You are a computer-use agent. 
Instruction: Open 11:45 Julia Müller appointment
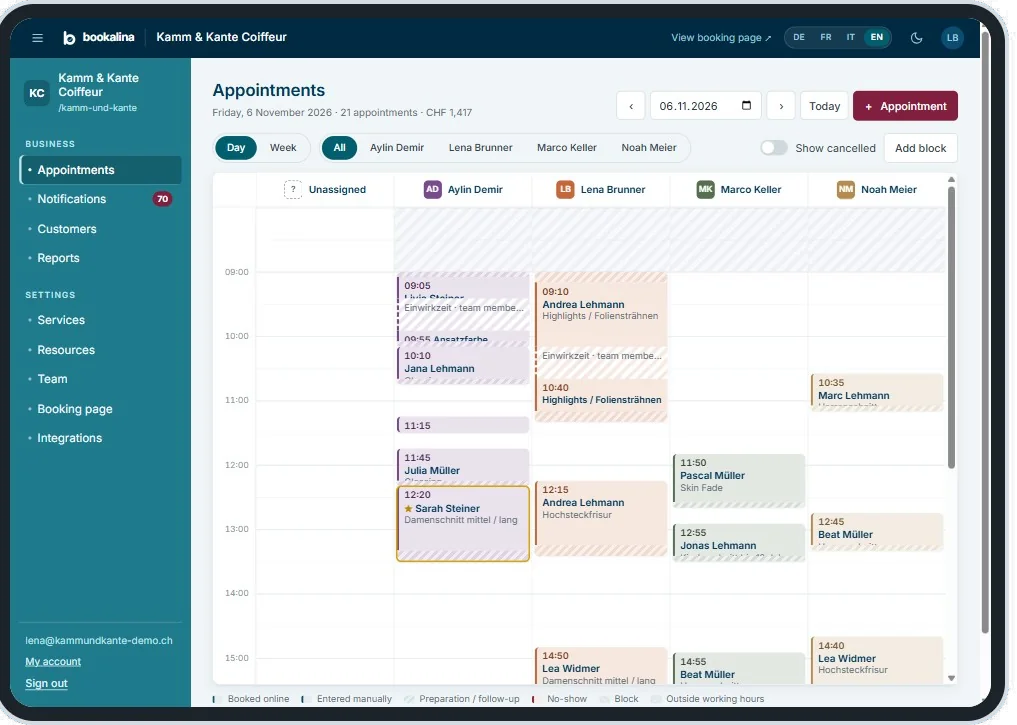click(463, 466)
